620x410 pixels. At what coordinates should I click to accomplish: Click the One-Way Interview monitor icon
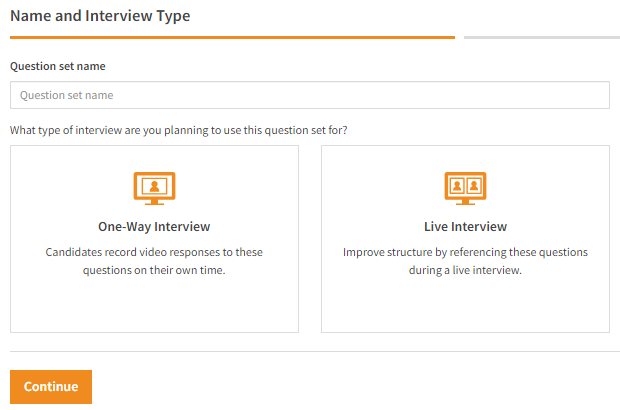tap(154, 188)
